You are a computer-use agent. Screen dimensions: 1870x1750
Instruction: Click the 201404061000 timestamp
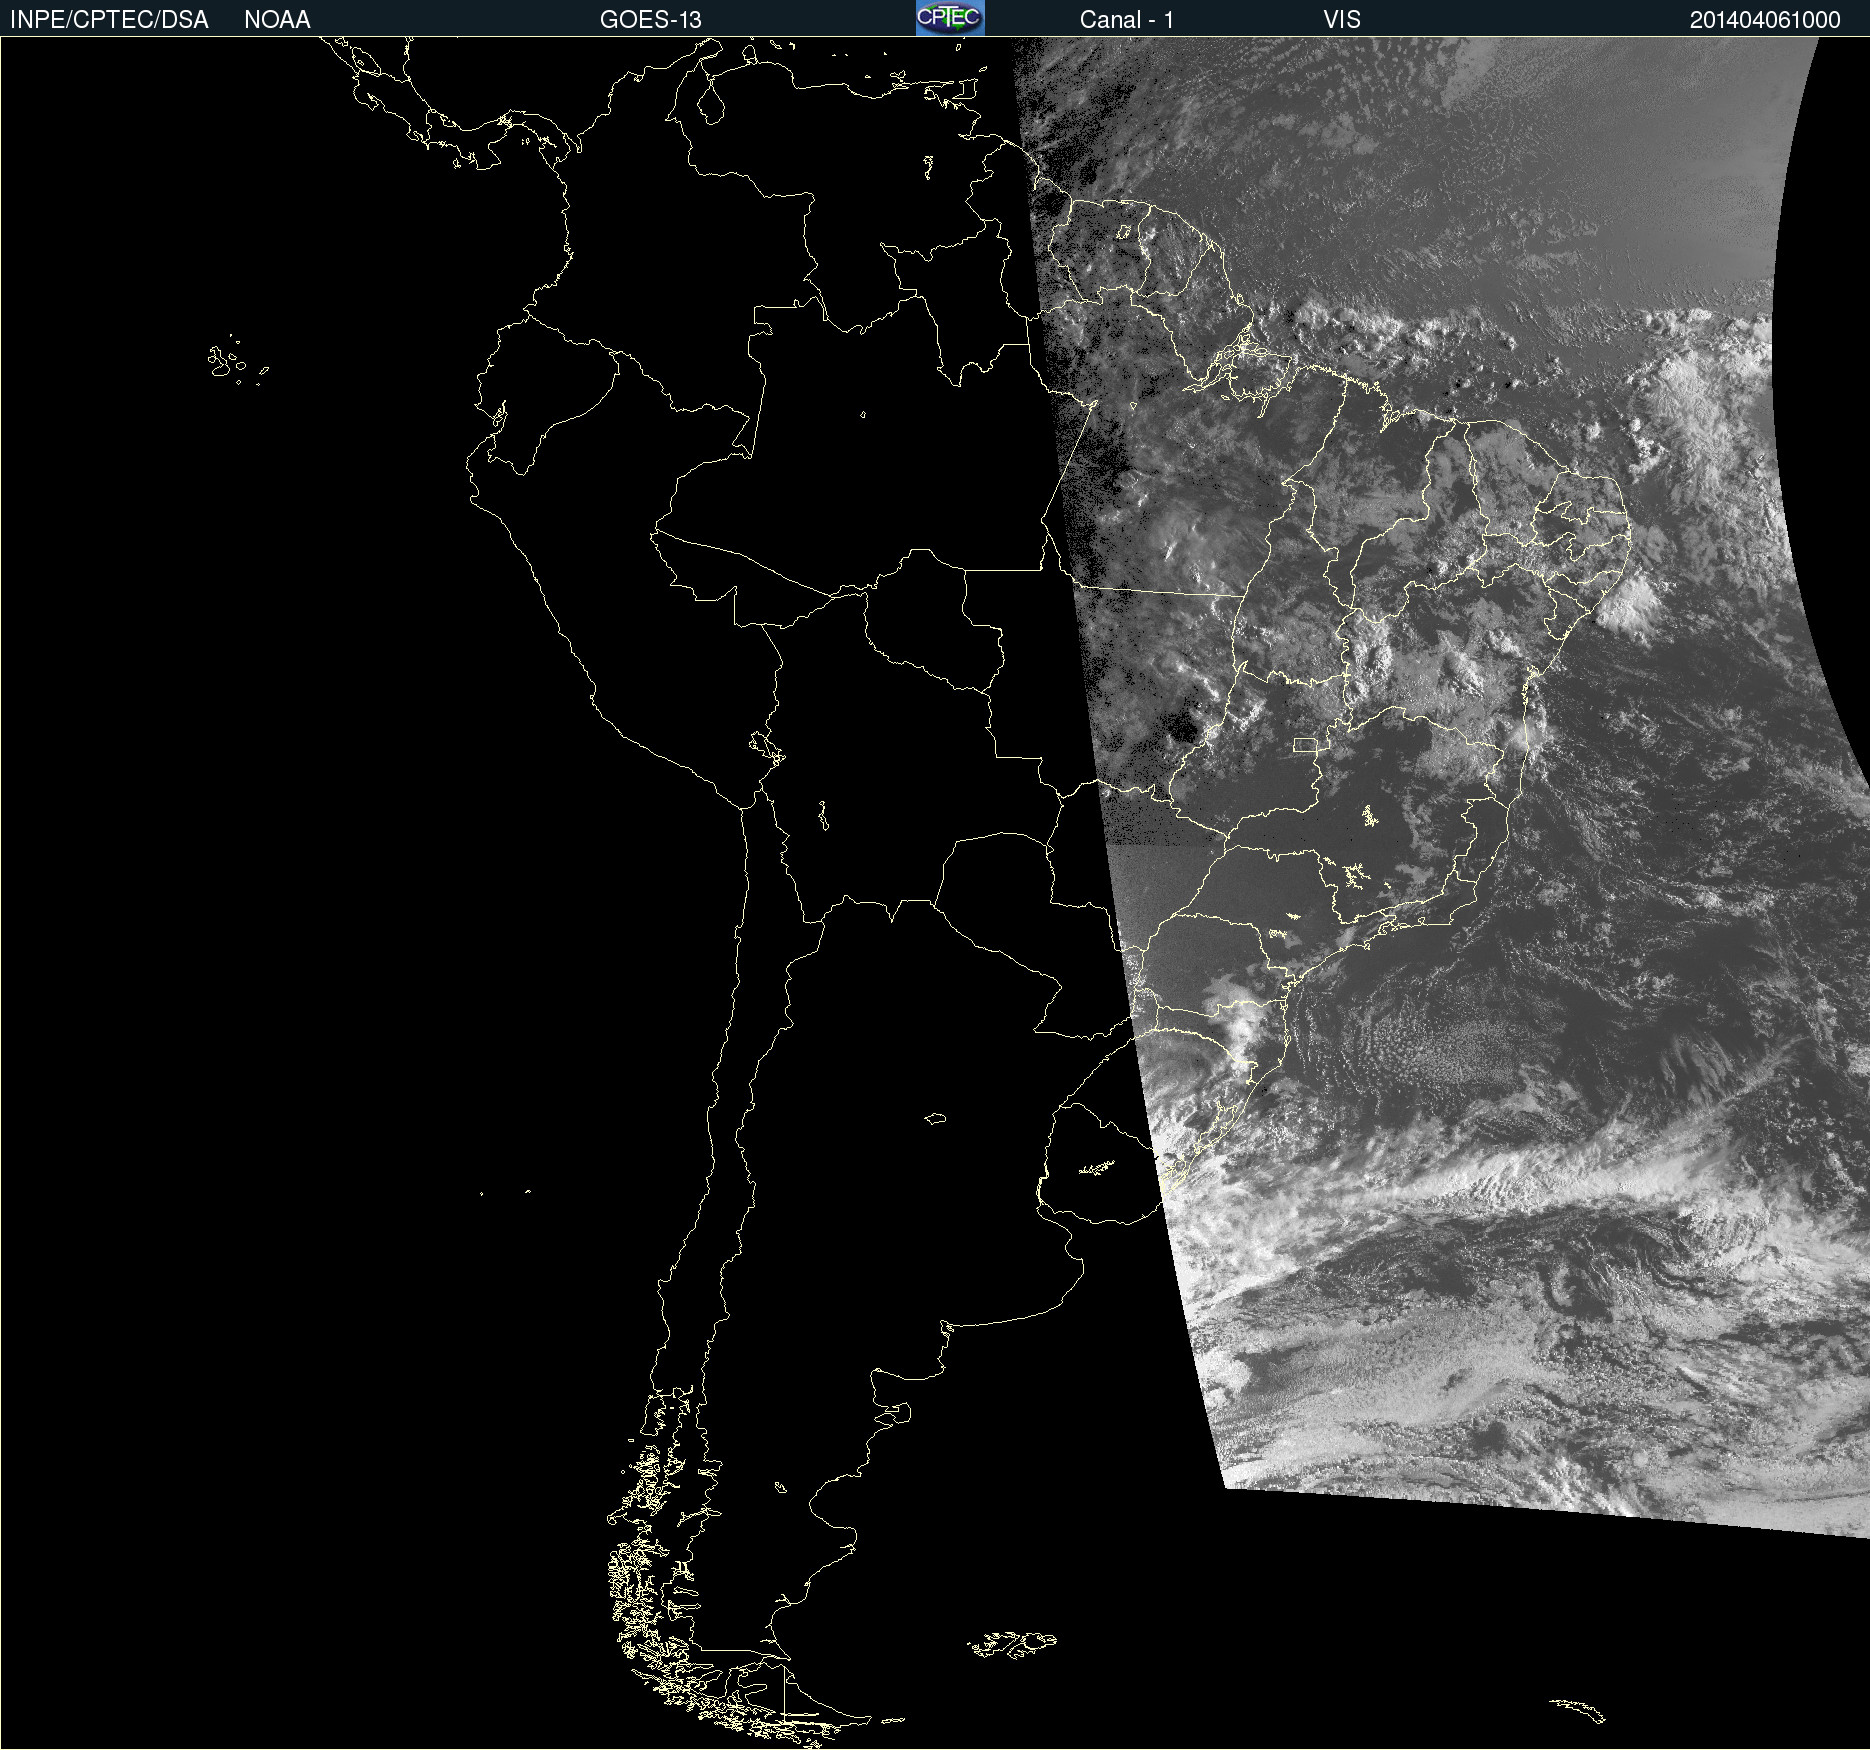[1765, 20]
